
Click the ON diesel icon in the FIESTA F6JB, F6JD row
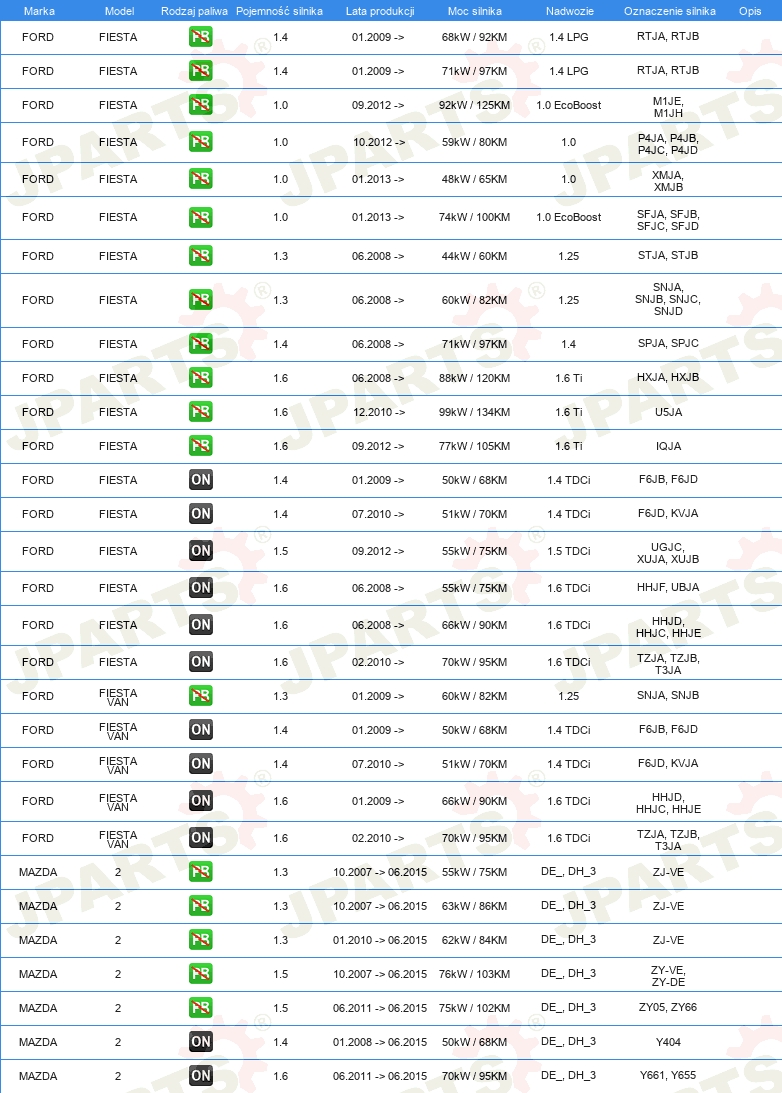pyautogui.click(x=201, y=480)
